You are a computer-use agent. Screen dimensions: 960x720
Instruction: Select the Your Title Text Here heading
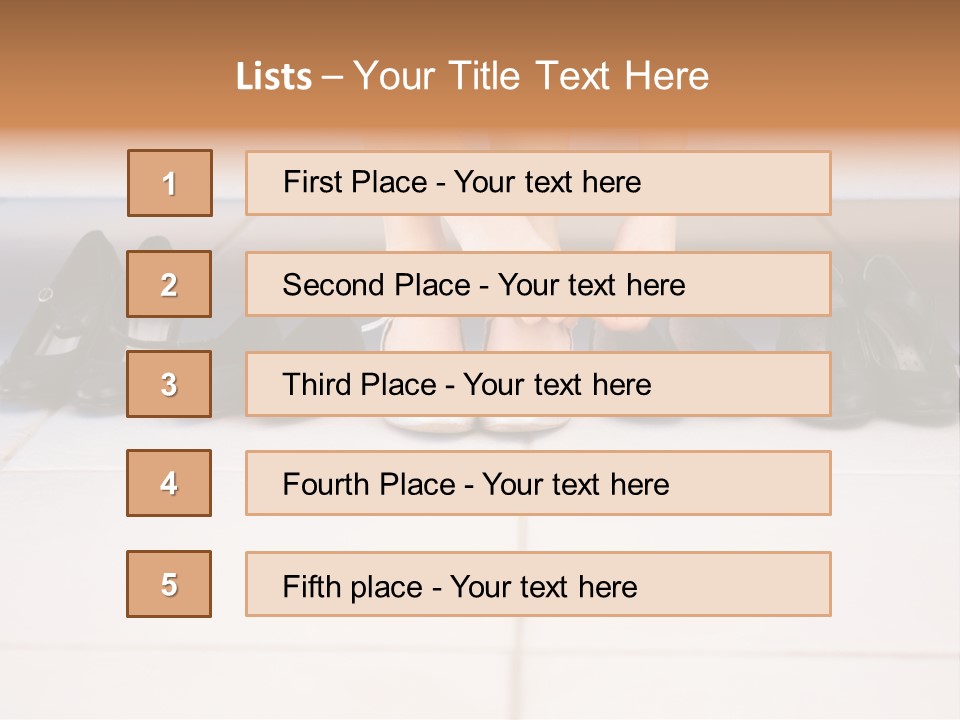click(531, 76)
